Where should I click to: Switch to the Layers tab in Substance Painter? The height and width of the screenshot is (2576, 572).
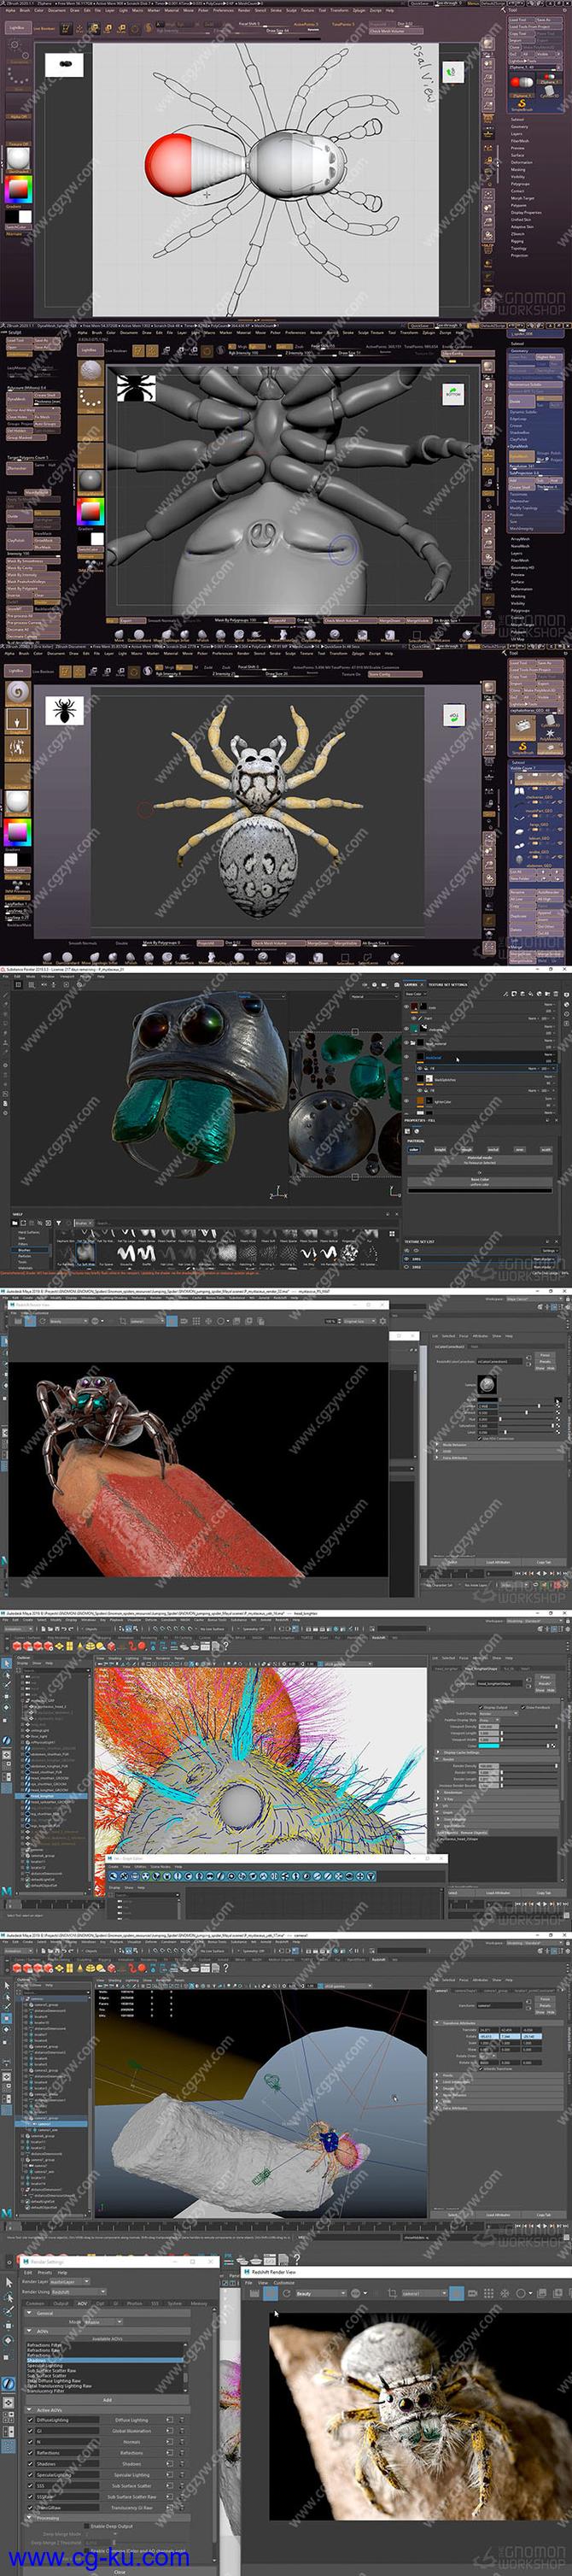pos(411,985)
